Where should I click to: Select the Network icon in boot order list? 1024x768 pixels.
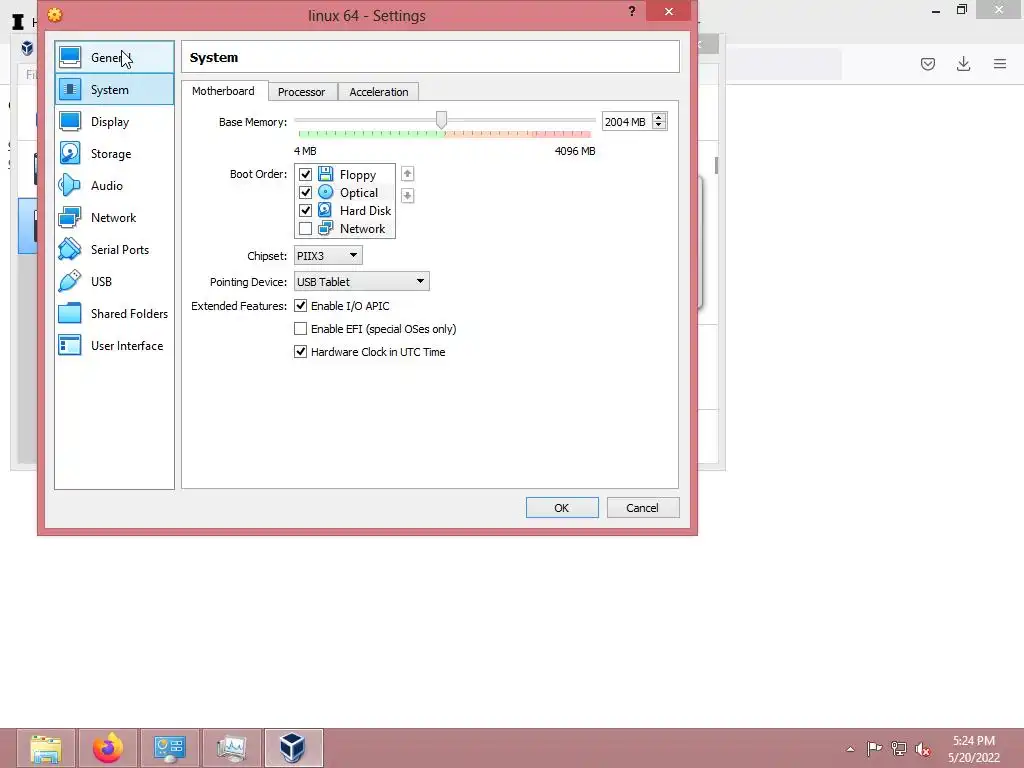pyautogui.click(x=325, y=229)
